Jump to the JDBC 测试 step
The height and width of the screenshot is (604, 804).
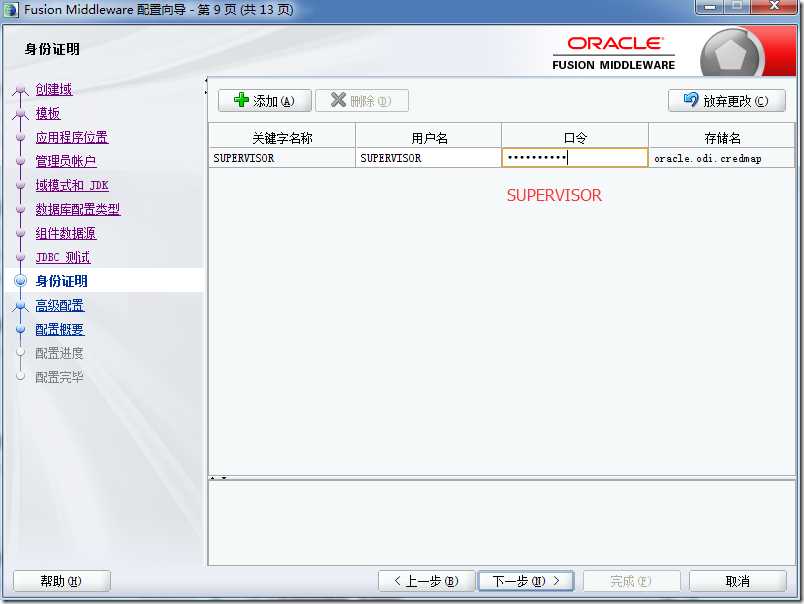(63, 257)
